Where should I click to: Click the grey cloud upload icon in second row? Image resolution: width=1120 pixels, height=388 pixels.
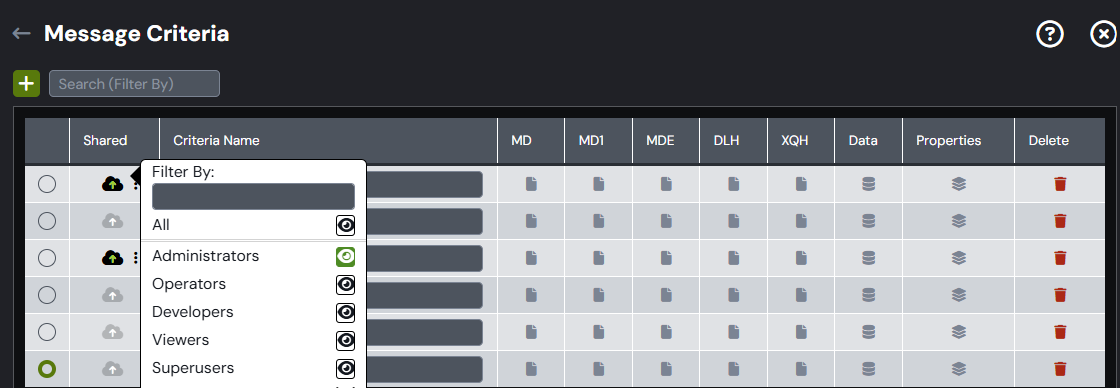tap(112, 221)
